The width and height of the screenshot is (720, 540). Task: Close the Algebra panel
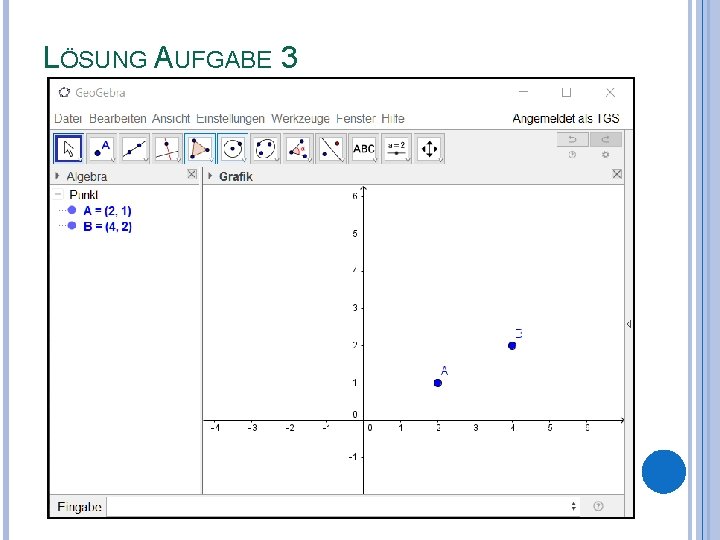(x=192, y=174)
